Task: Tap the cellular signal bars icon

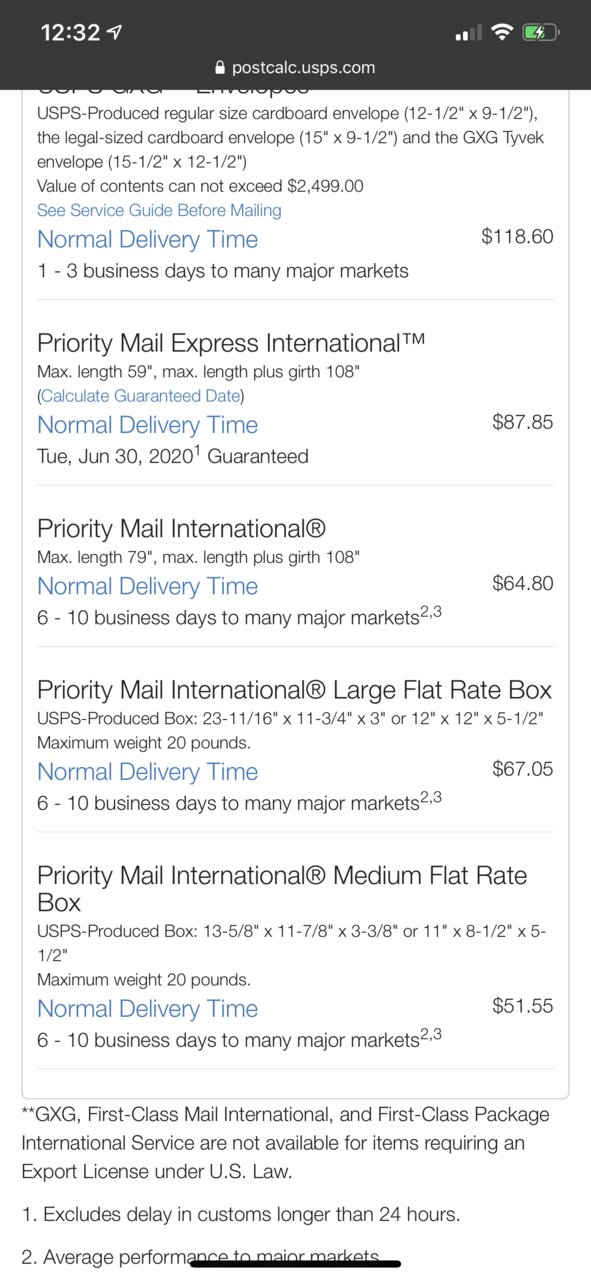Action: (468, 33)
